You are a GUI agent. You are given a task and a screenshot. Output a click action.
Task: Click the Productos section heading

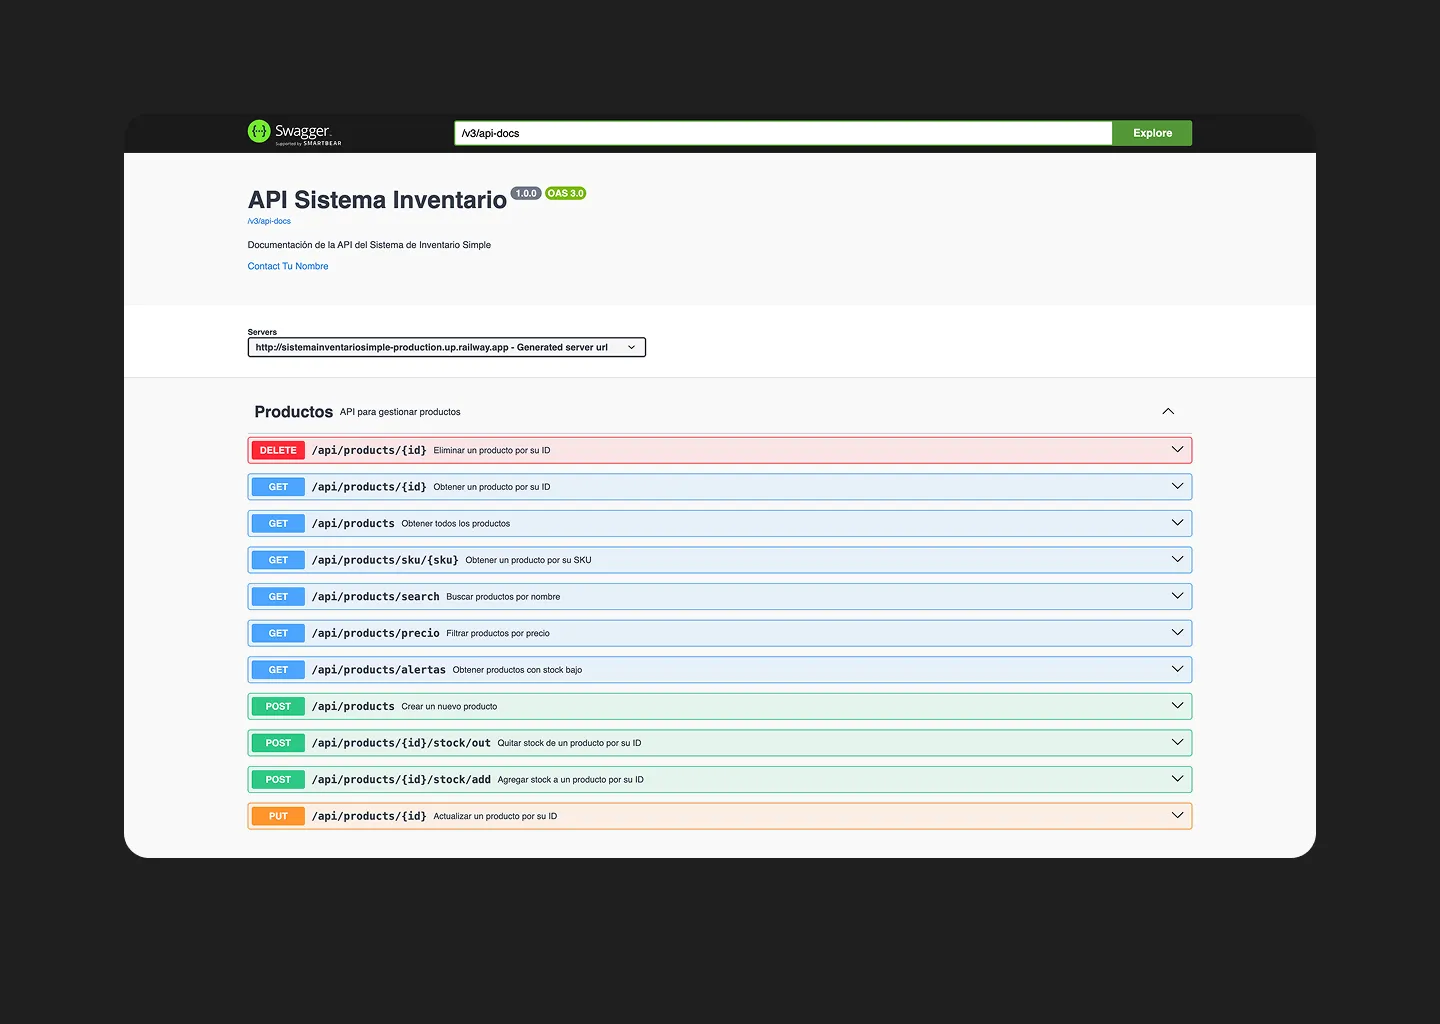click(x=293, y=412)
